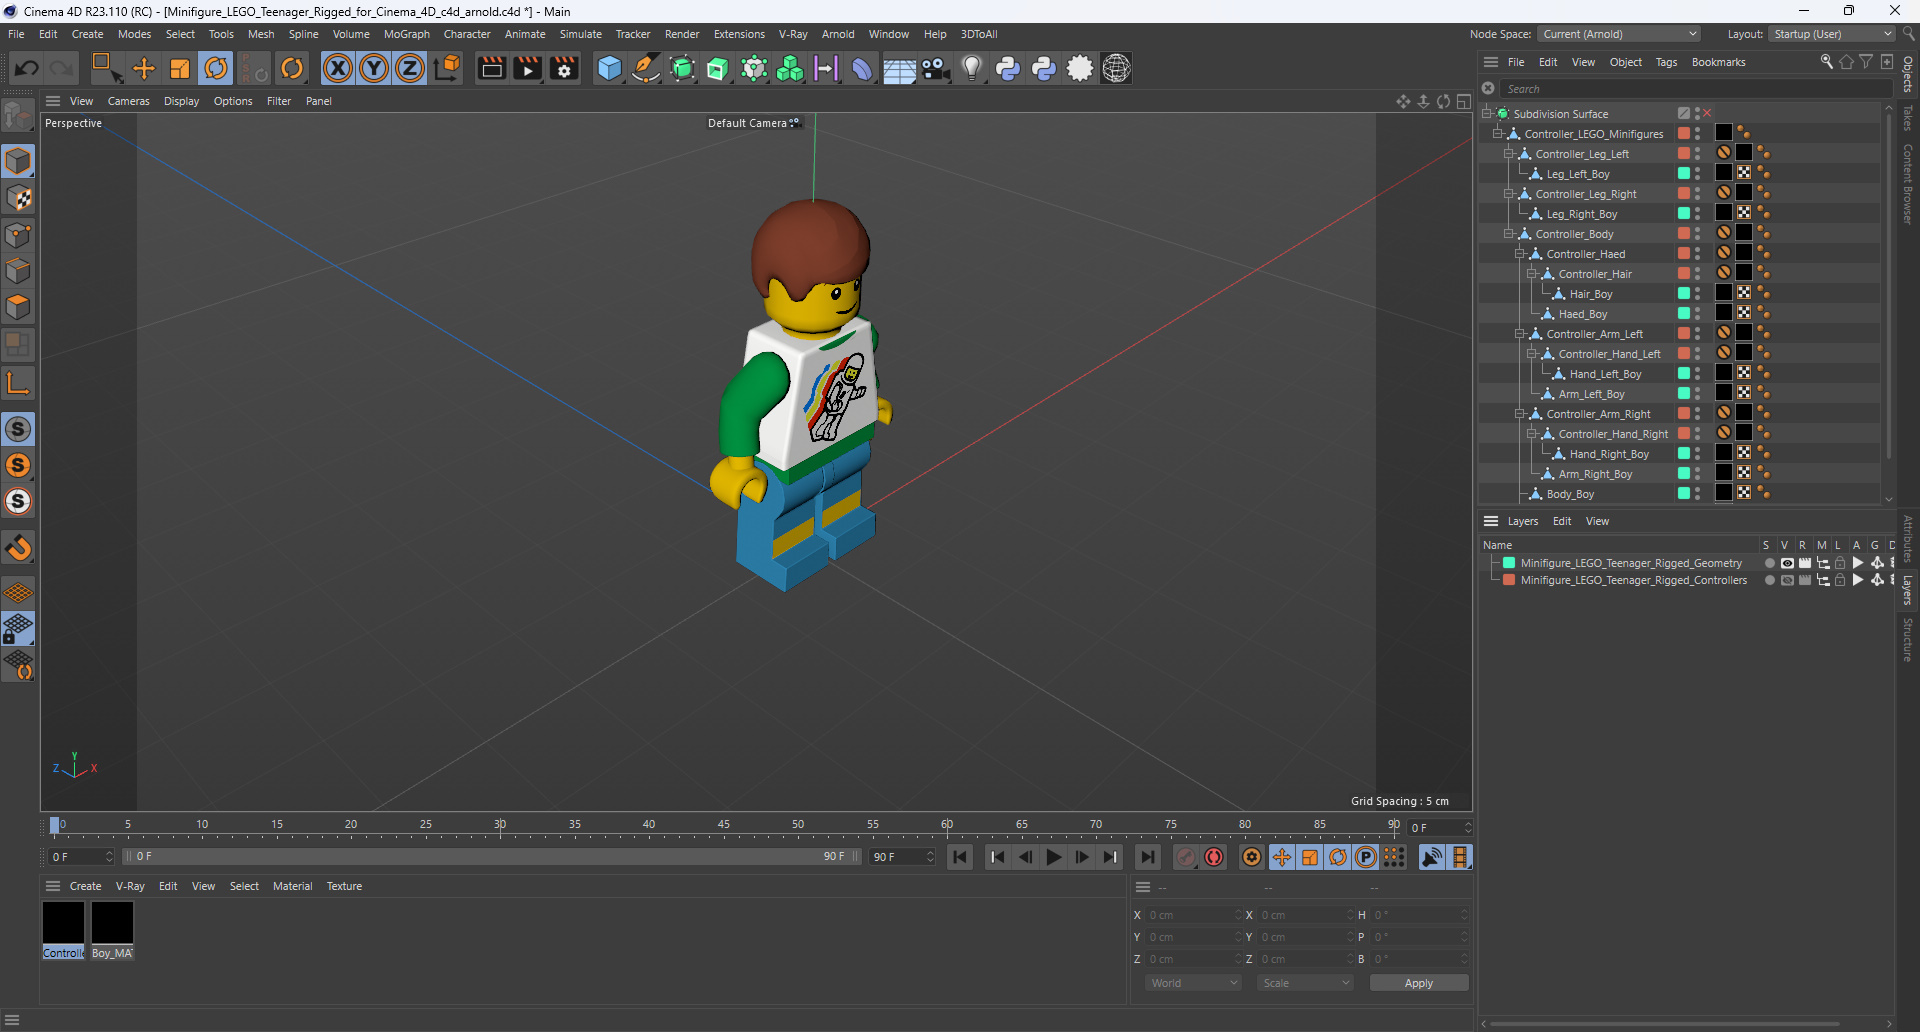Open the Arnold menu
Image resolution: width=1920 pixels, height=1032 pixels.
(x=838, y=34)
